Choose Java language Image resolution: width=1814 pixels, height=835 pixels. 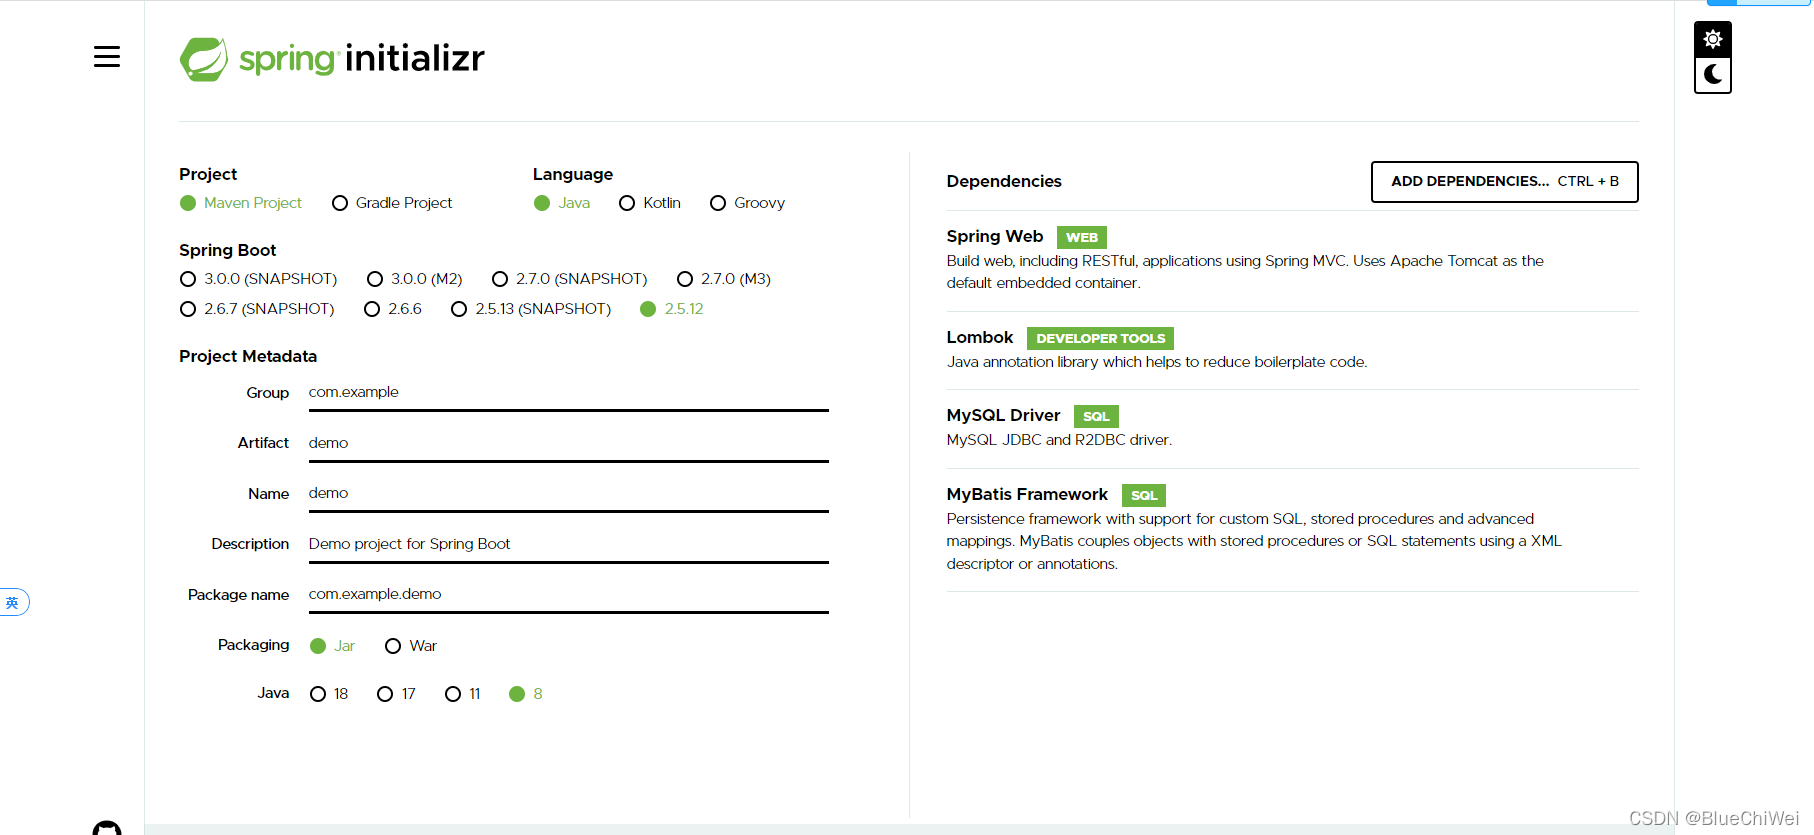tap(562, 203)
